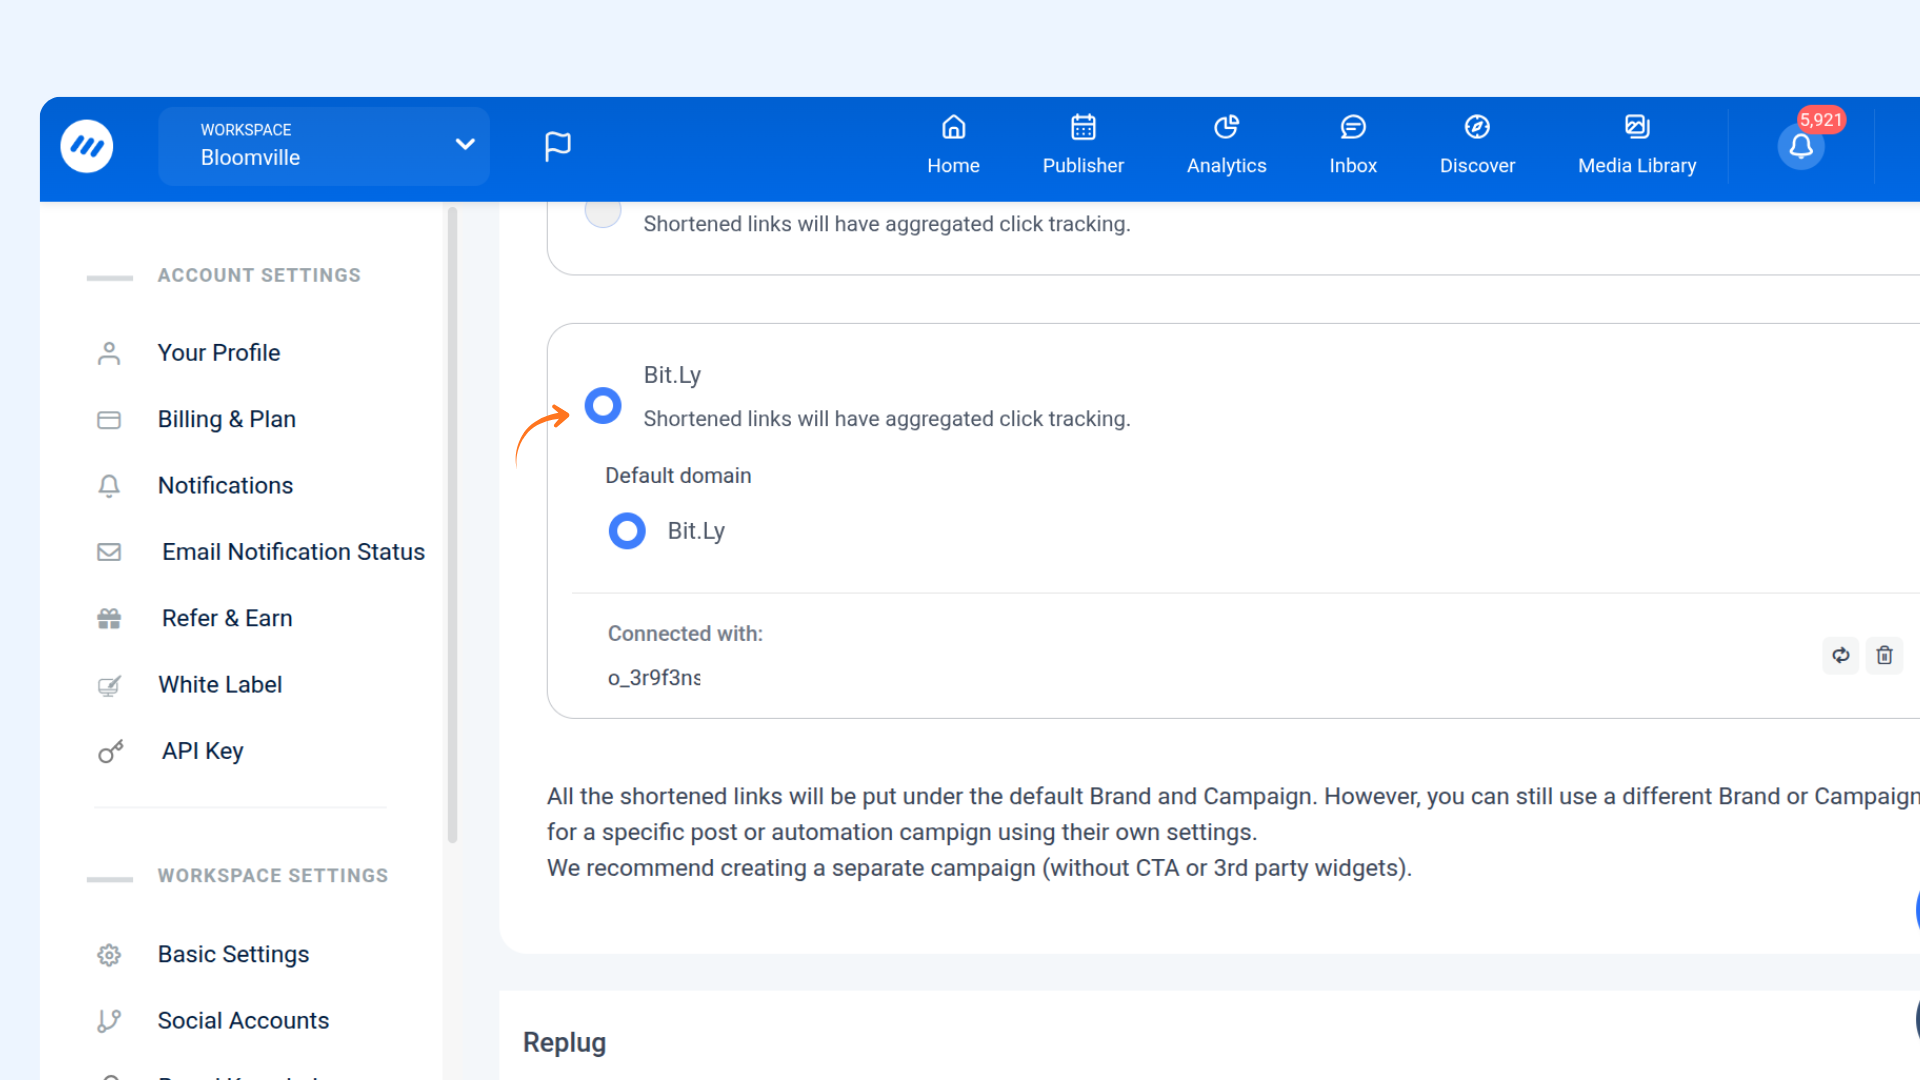The width and height of the screenshot is (1920, 1080).
Task: Open API Key settings
Action: tap(203, 751)
